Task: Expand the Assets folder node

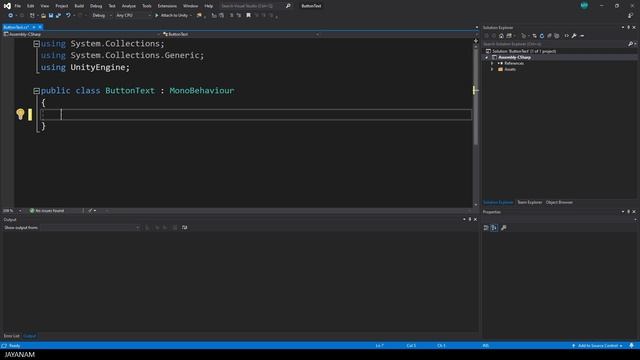Action: (492, 69)
